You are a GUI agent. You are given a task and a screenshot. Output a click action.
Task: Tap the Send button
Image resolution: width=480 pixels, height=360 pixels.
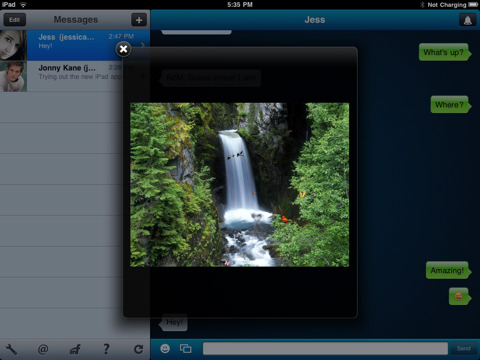point(463,348)
